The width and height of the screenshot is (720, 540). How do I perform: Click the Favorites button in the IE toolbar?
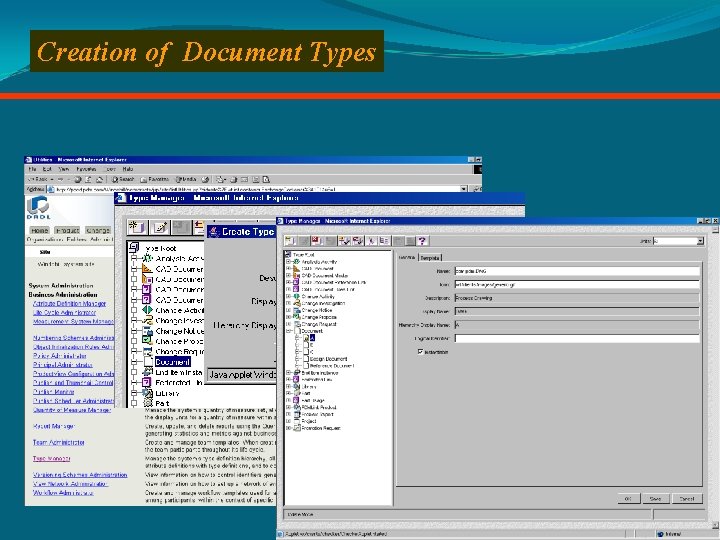coord(152,179)
